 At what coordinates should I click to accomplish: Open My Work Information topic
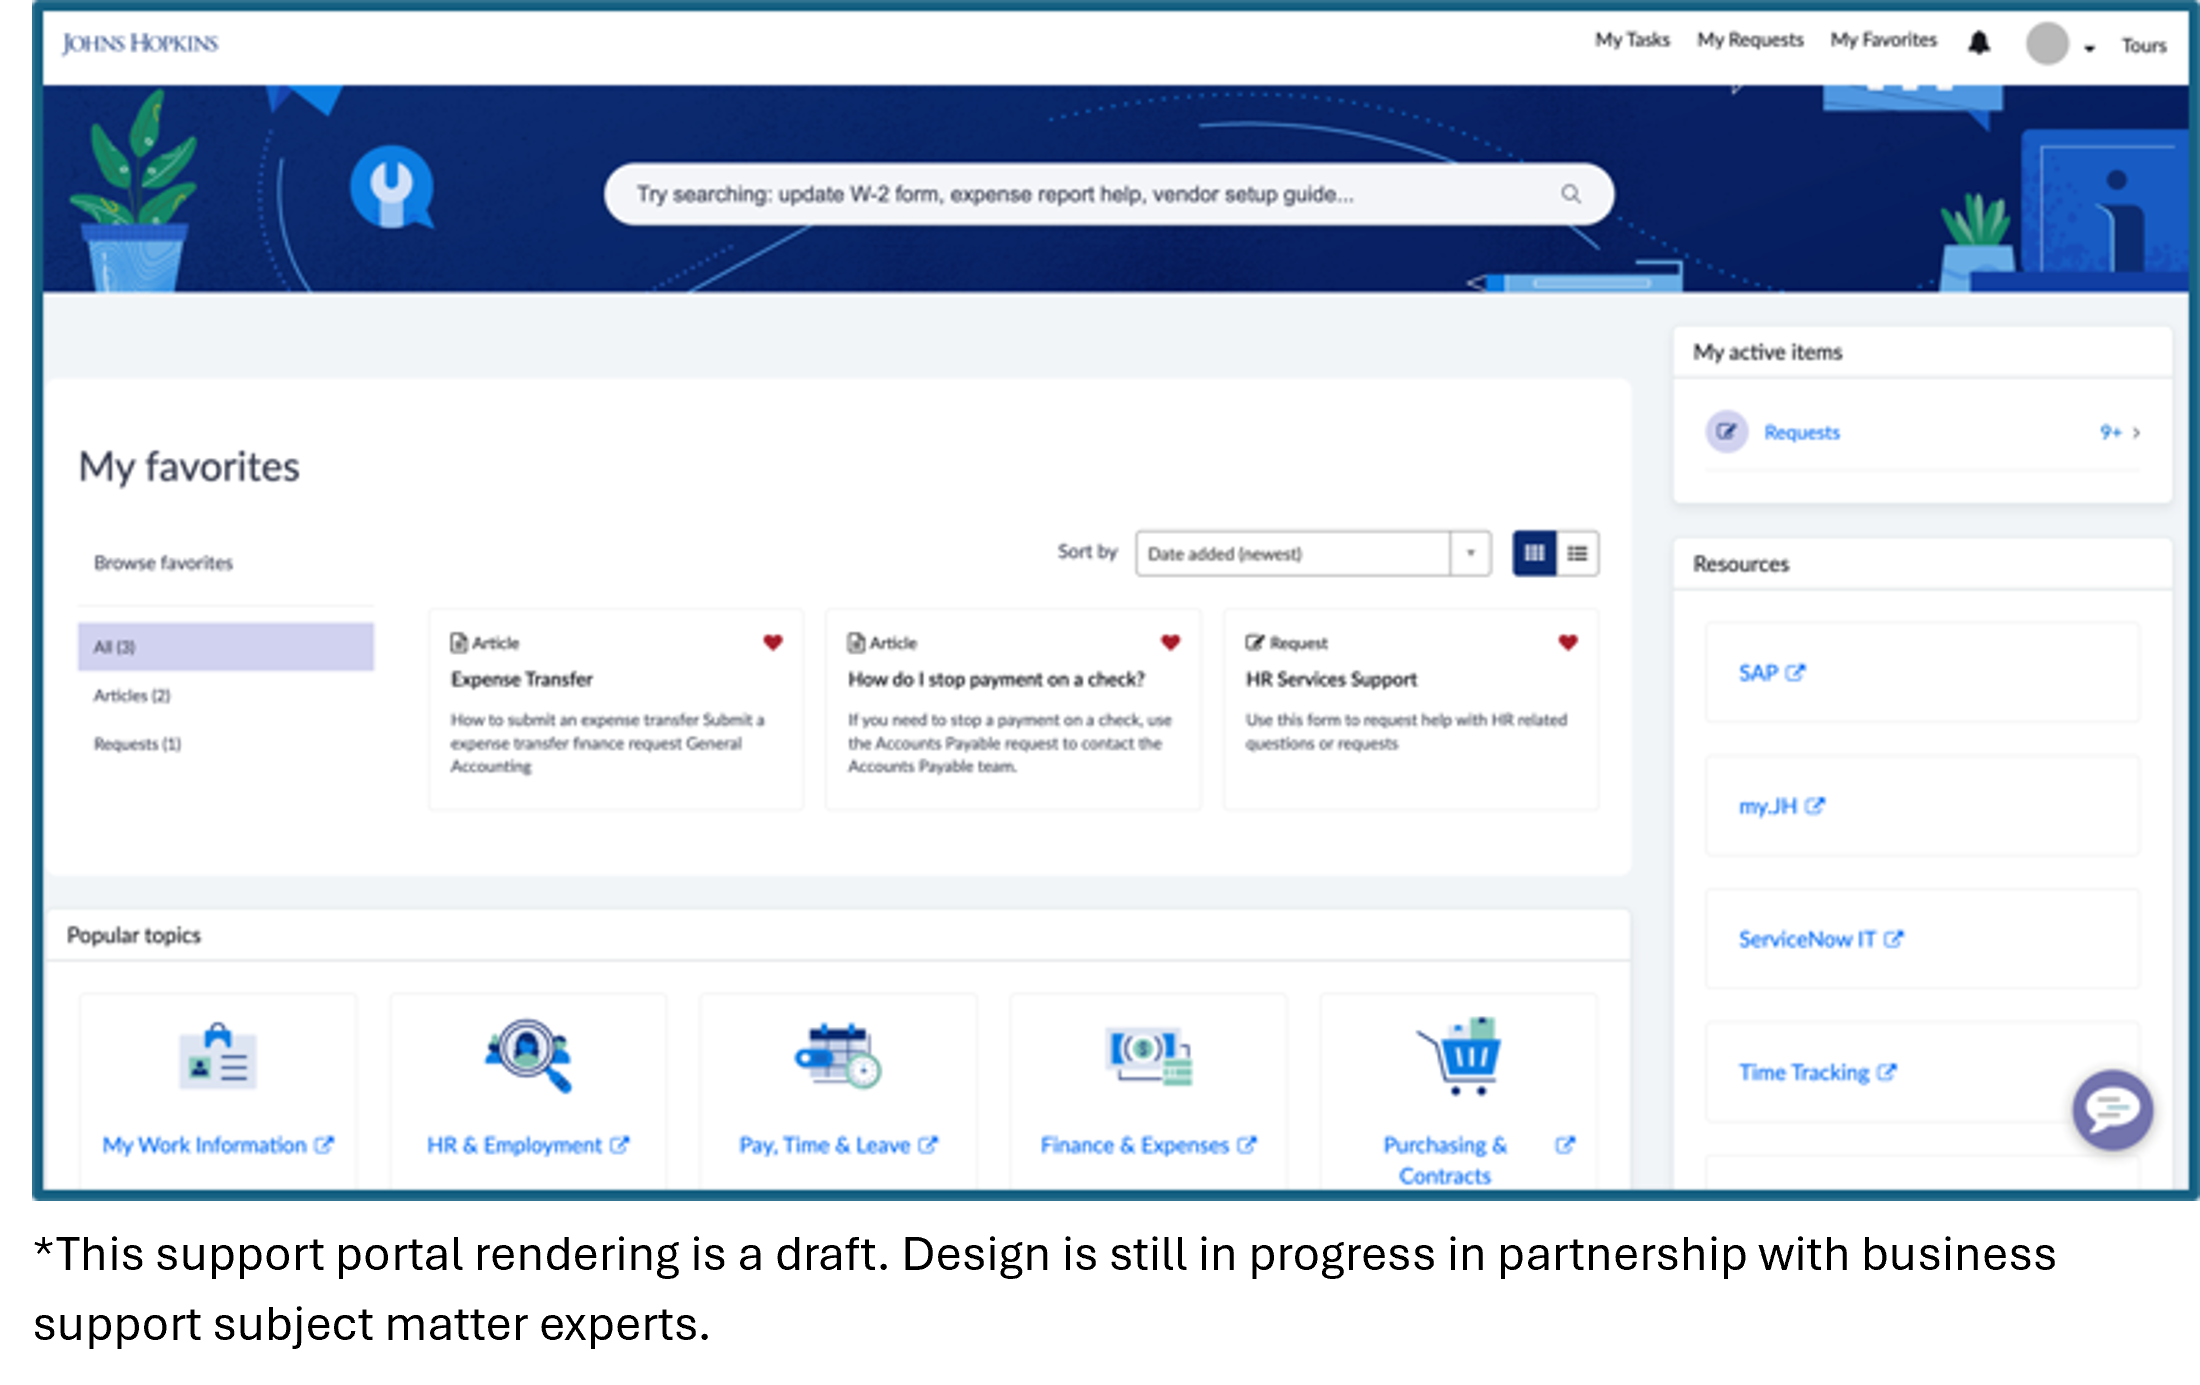pos(204,1145)
